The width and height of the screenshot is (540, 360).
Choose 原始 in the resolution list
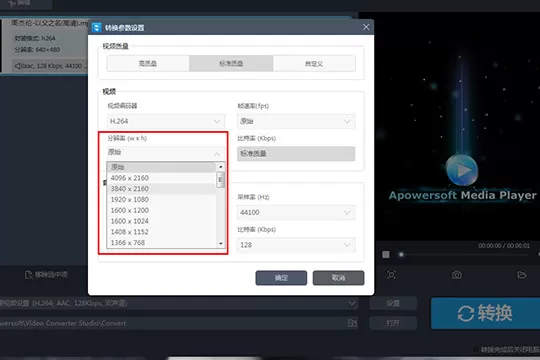tap(162, 167)
